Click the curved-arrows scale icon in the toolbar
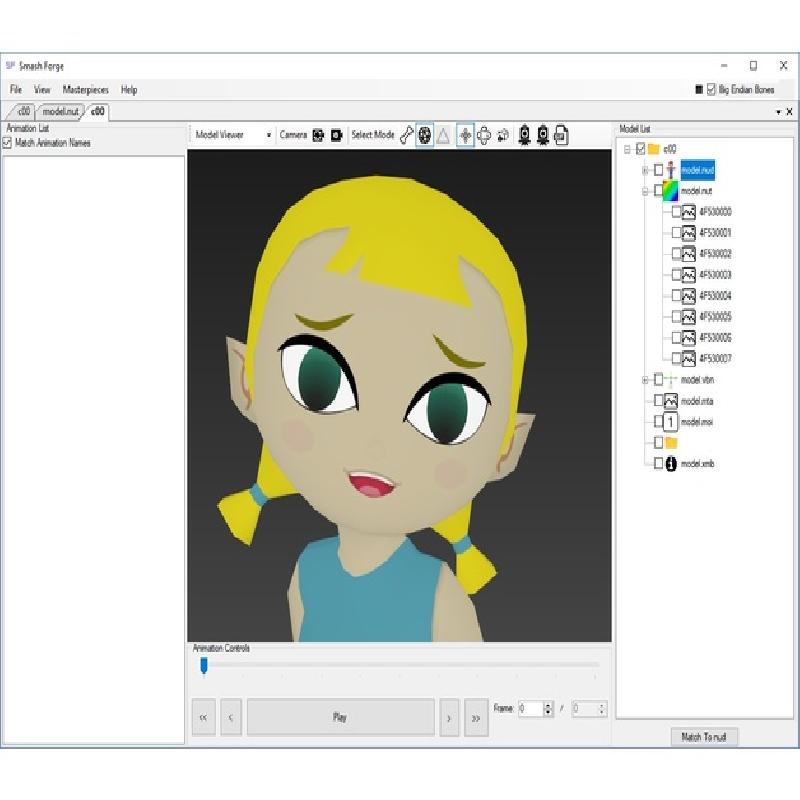 tap(503, 136)
